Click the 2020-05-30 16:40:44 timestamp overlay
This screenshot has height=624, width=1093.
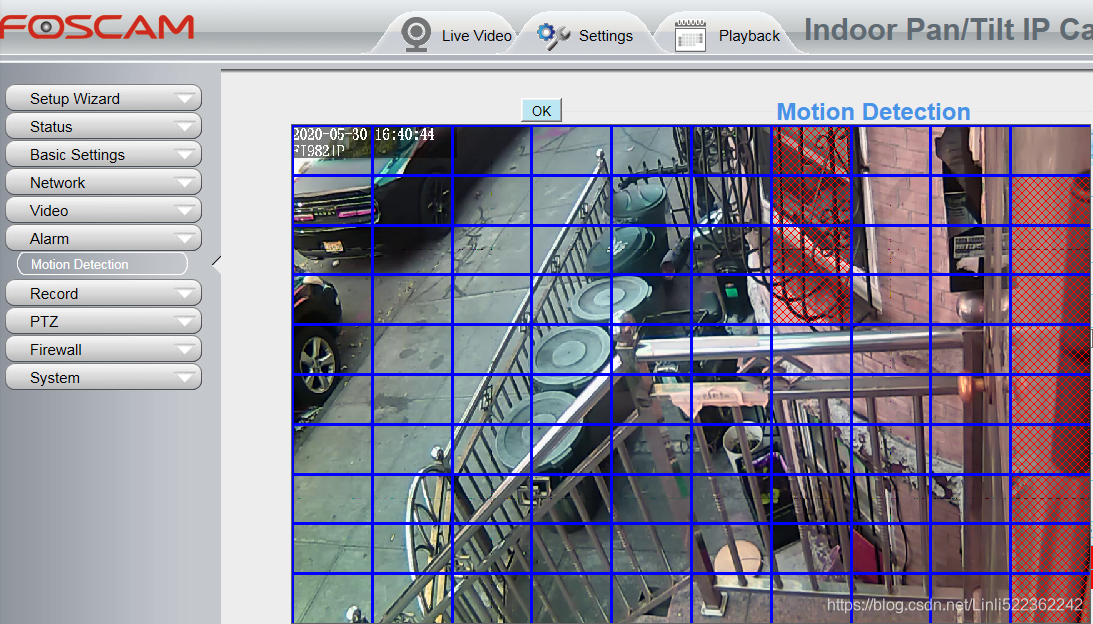coord(364,135)
